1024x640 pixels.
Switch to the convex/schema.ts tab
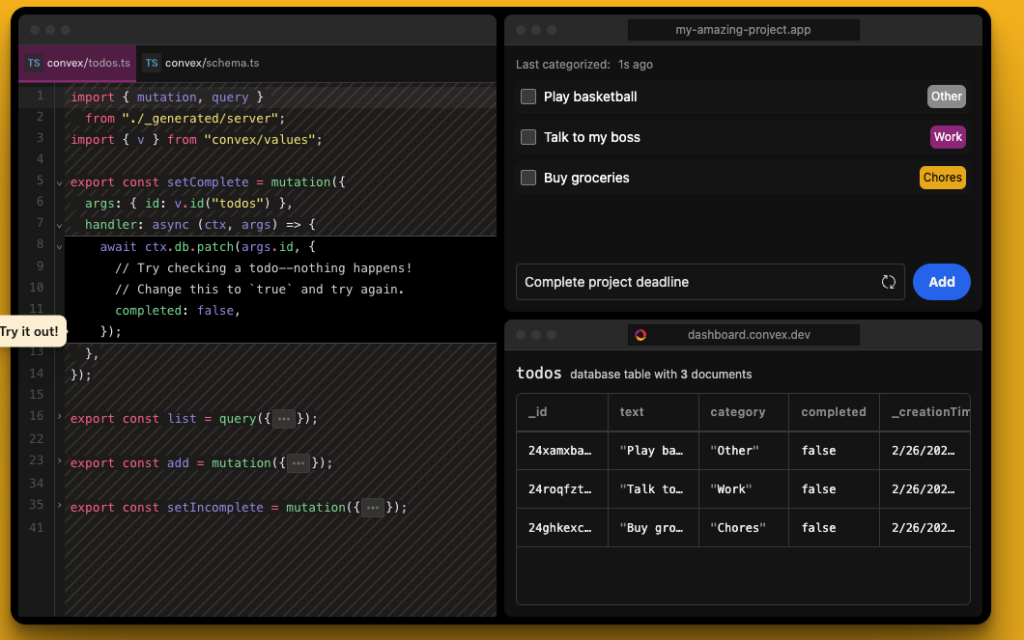coord(211,63)
